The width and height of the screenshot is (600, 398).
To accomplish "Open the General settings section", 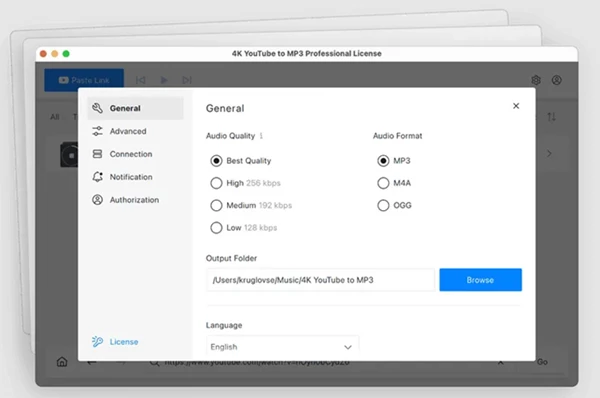I will click(135, 108).
